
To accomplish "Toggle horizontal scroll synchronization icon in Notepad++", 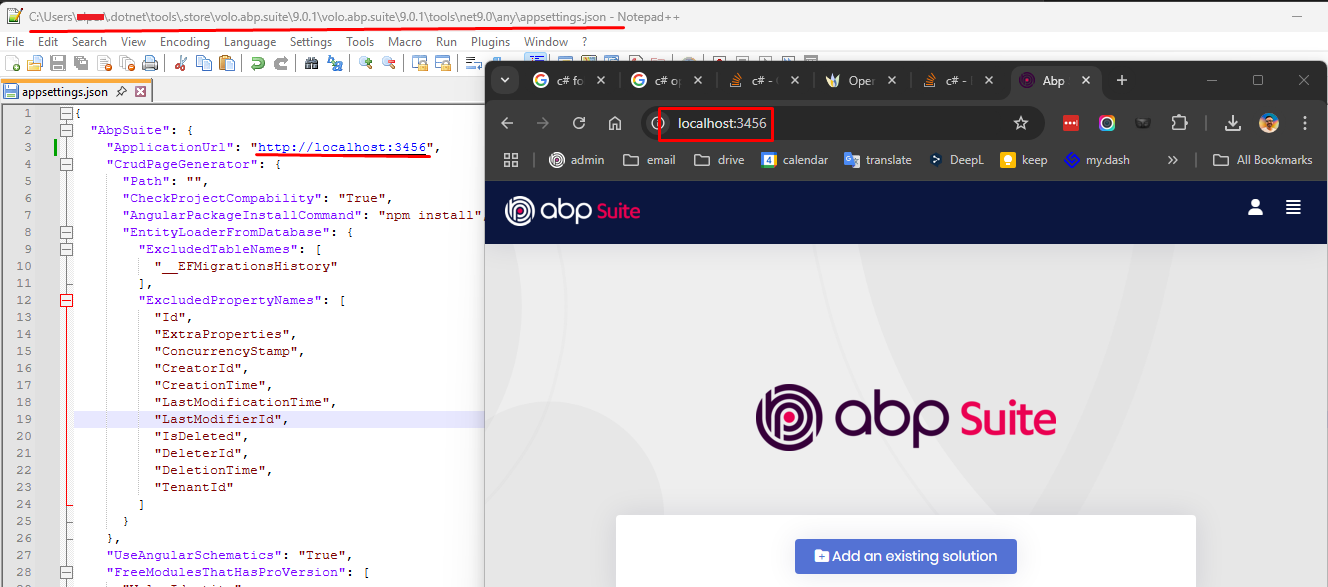I will tap(444, 63).
